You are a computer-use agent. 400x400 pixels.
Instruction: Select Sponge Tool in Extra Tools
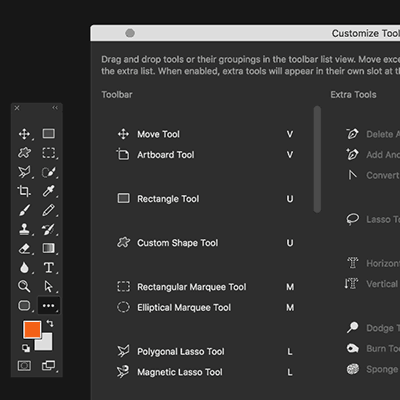[x=372, y=369]
